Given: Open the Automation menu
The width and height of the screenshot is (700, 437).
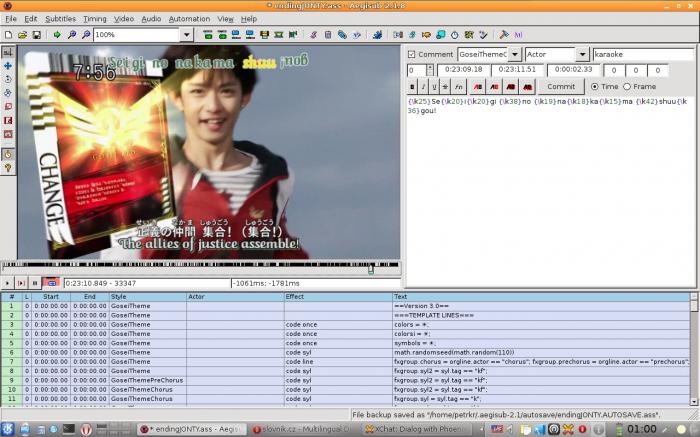Looking at the screenshot, I should click(x=189, y=19).
